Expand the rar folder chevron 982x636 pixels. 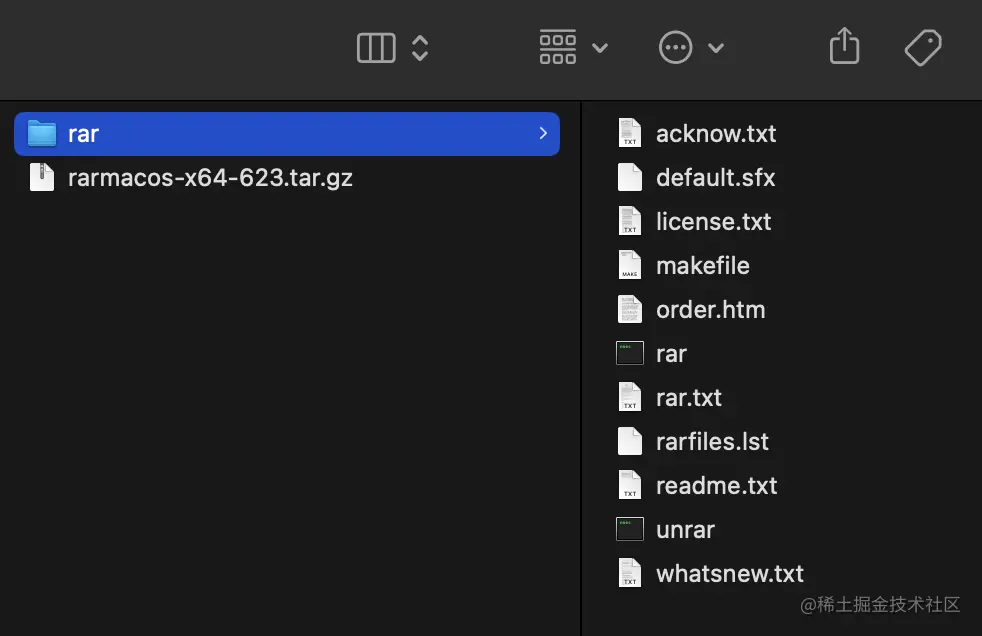coord(543,133)
